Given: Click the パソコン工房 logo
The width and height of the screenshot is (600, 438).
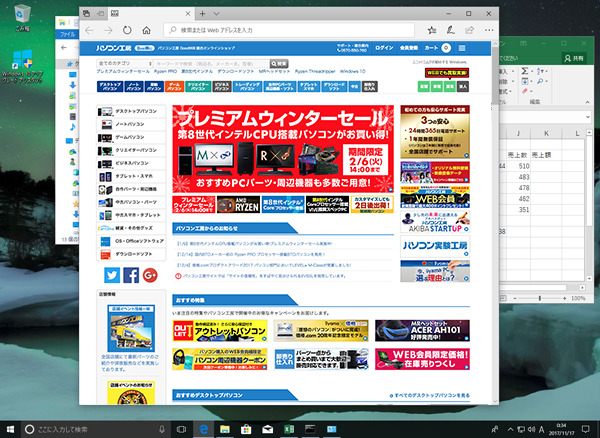Looking at the screenshot, I should (113, 48).
